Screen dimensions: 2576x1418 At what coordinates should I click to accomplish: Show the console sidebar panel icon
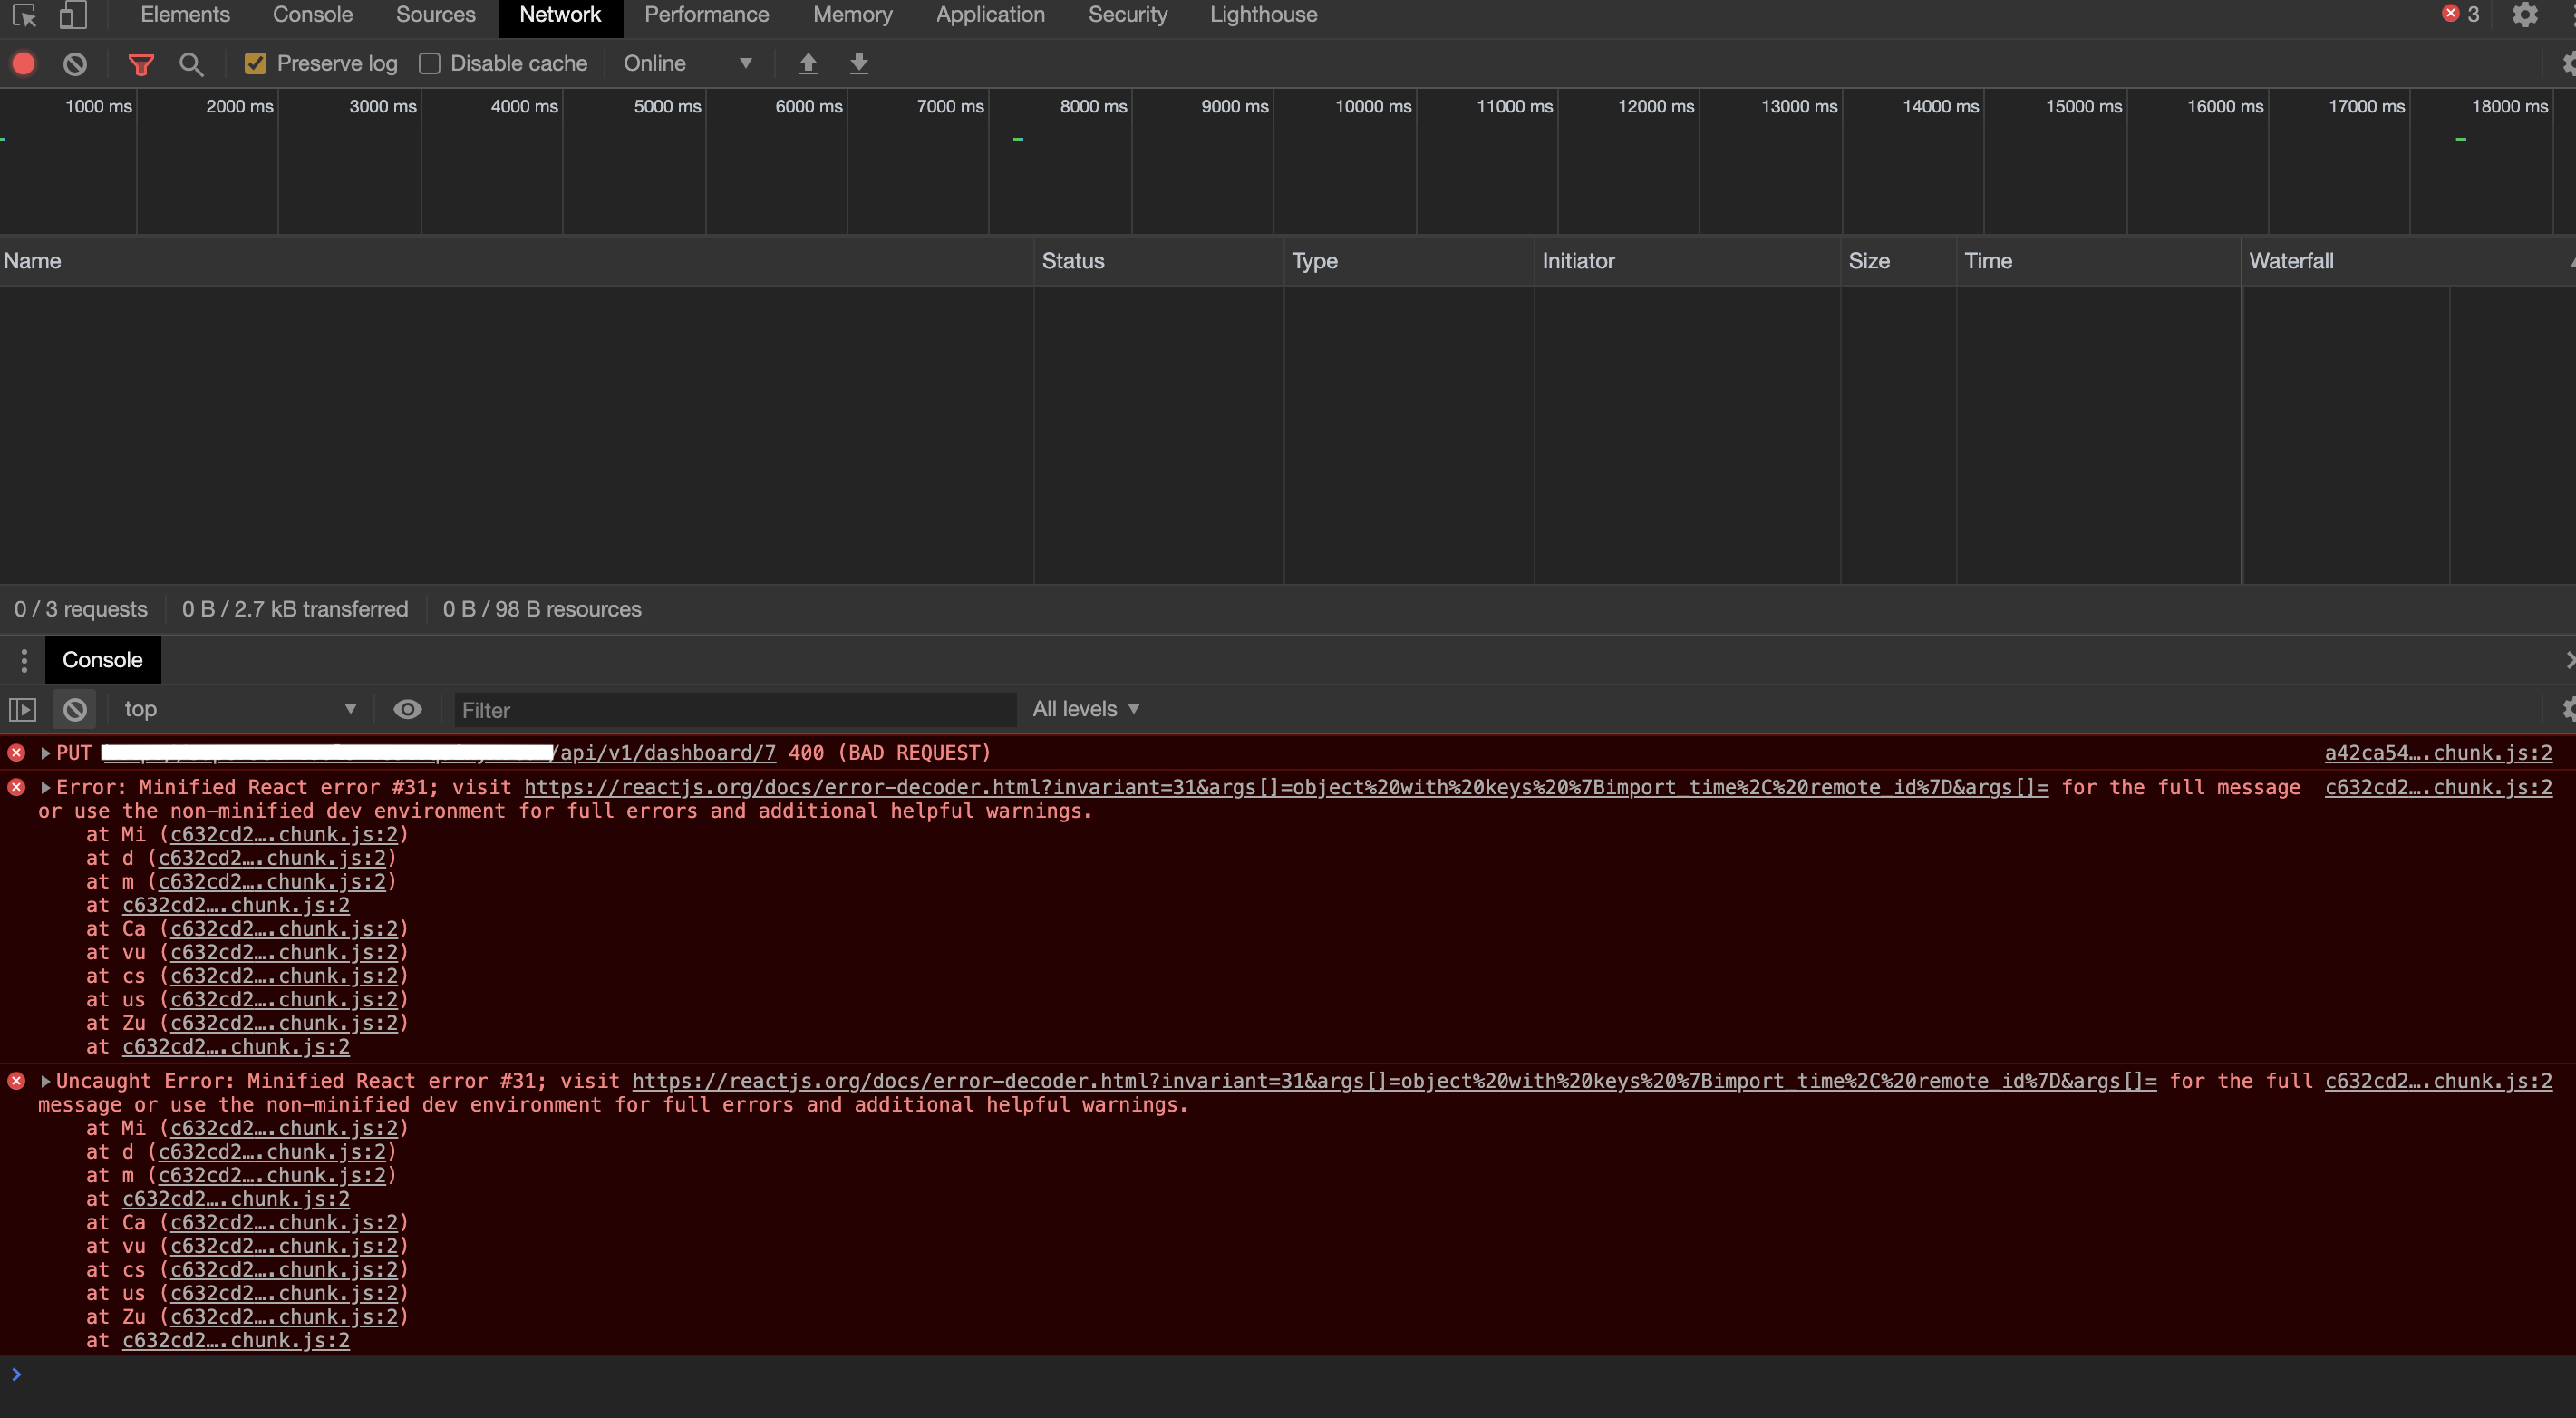pyautogui.click(x=22, y=710)
